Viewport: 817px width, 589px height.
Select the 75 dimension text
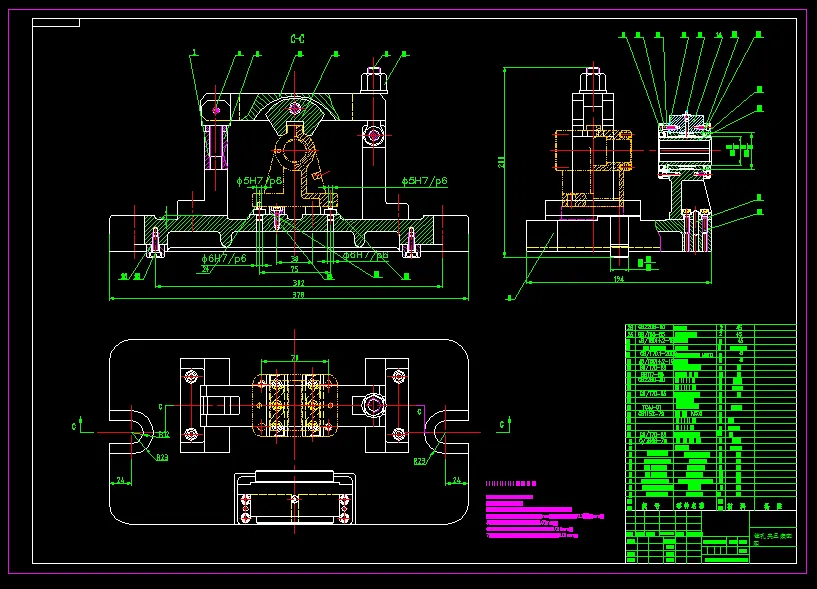coord(294,269)
